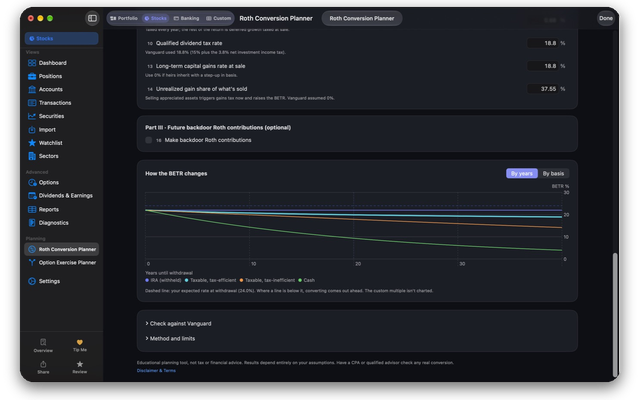
Task: Open Watchlist star icon
Action: 32,143
